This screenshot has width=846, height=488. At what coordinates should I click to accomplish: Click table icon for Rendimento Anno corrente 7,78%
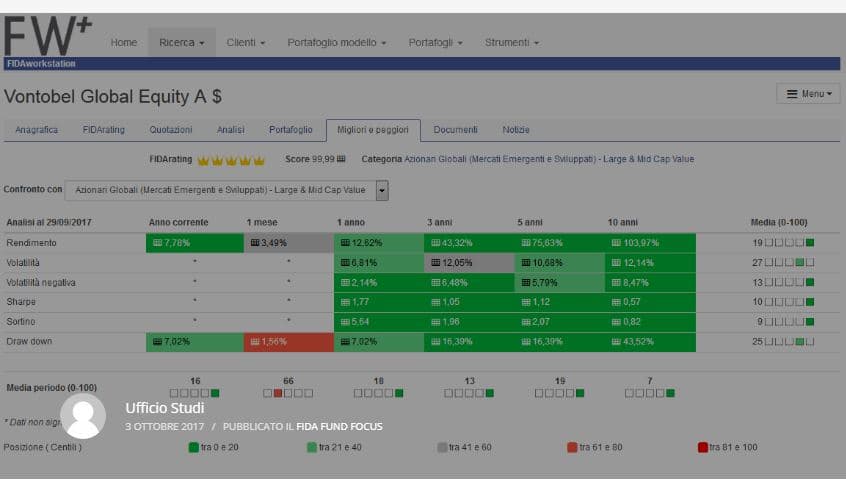[158, 243]
